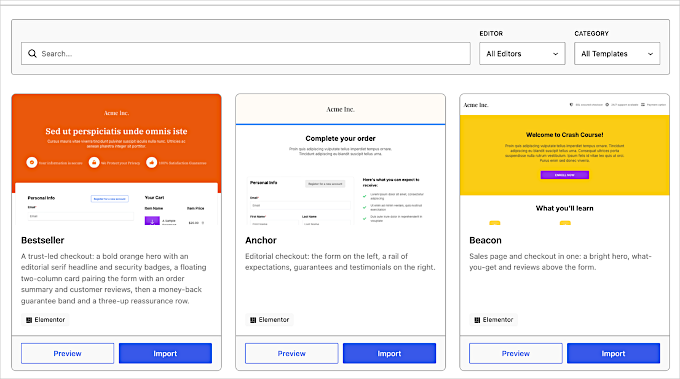Click the Beacon title
680x379 pixels.
[x=485, y=240]
